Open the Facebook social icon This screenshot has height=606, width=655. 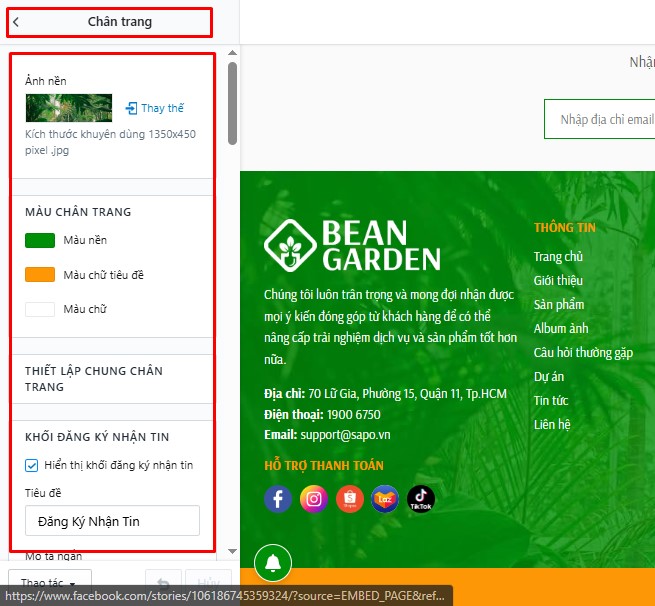coord(278,499)
